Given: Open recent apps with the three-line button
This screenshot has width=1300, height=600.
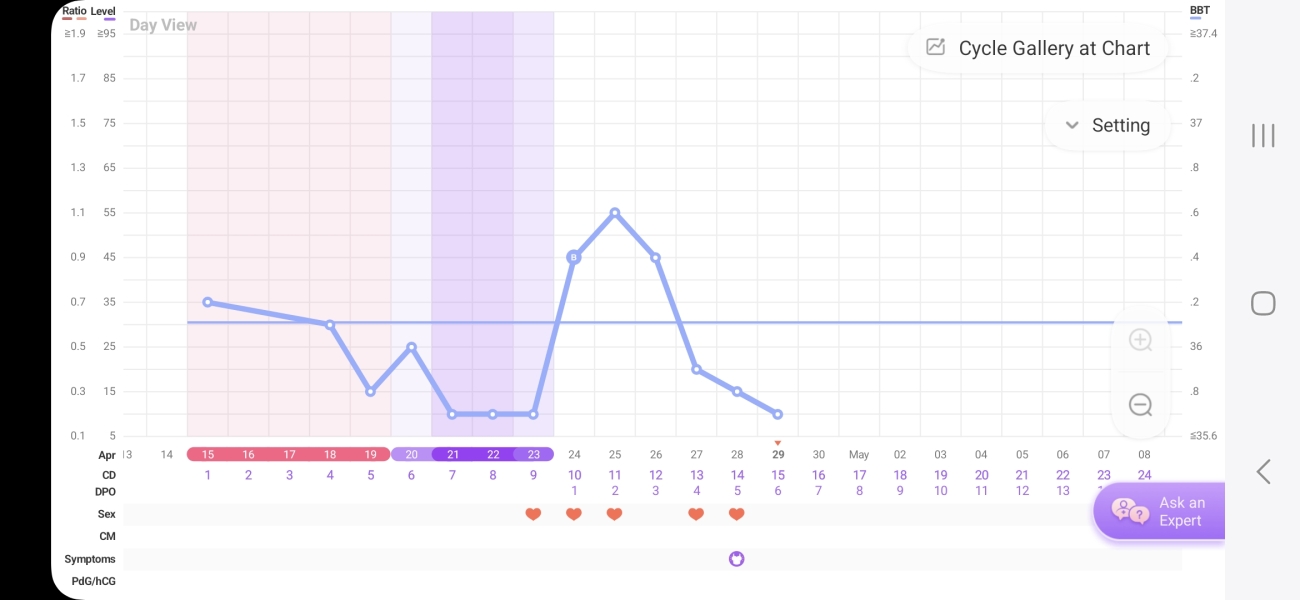Looking at the screenshot, I should click(x=1263, y=135).
